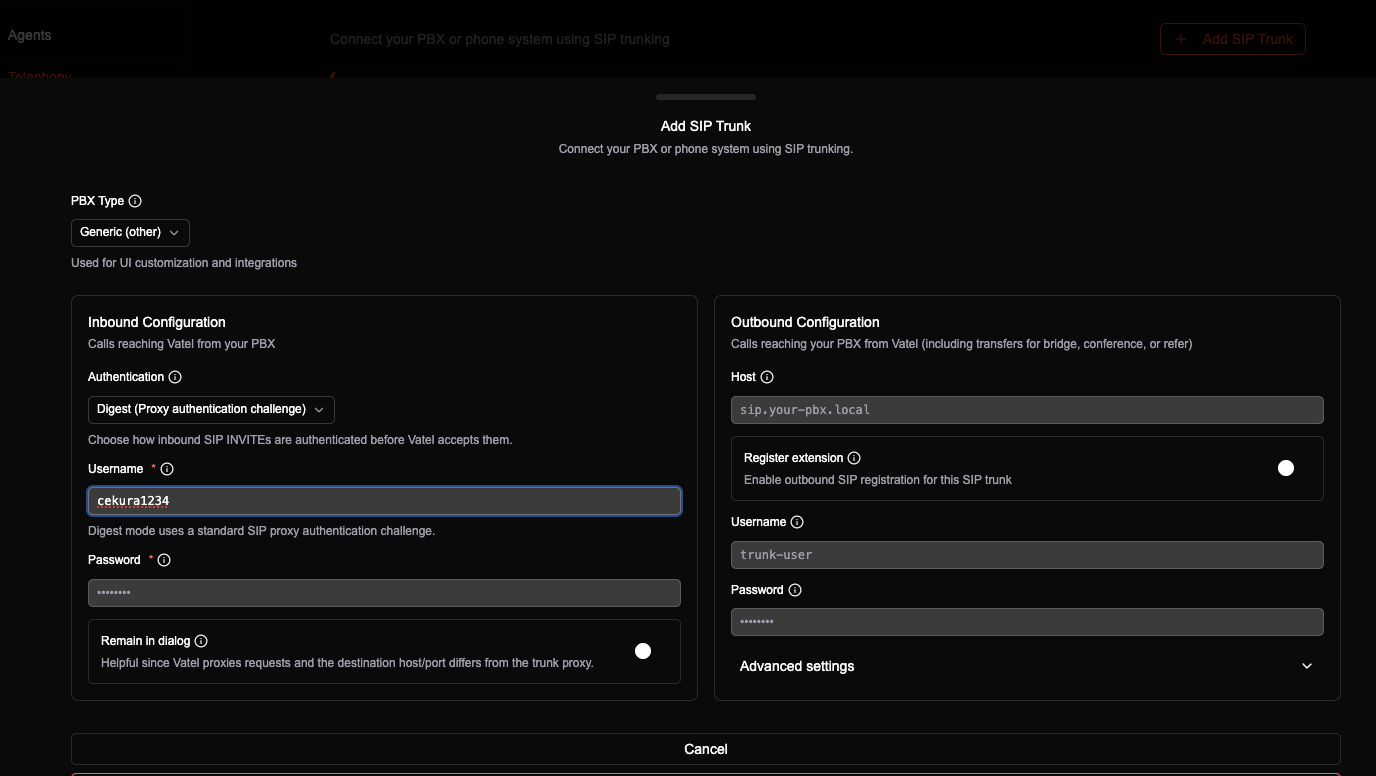The height and width of the screenshot is (776, 1376).
Task: Click the Register extension info icon
Action: coord(854,458)
